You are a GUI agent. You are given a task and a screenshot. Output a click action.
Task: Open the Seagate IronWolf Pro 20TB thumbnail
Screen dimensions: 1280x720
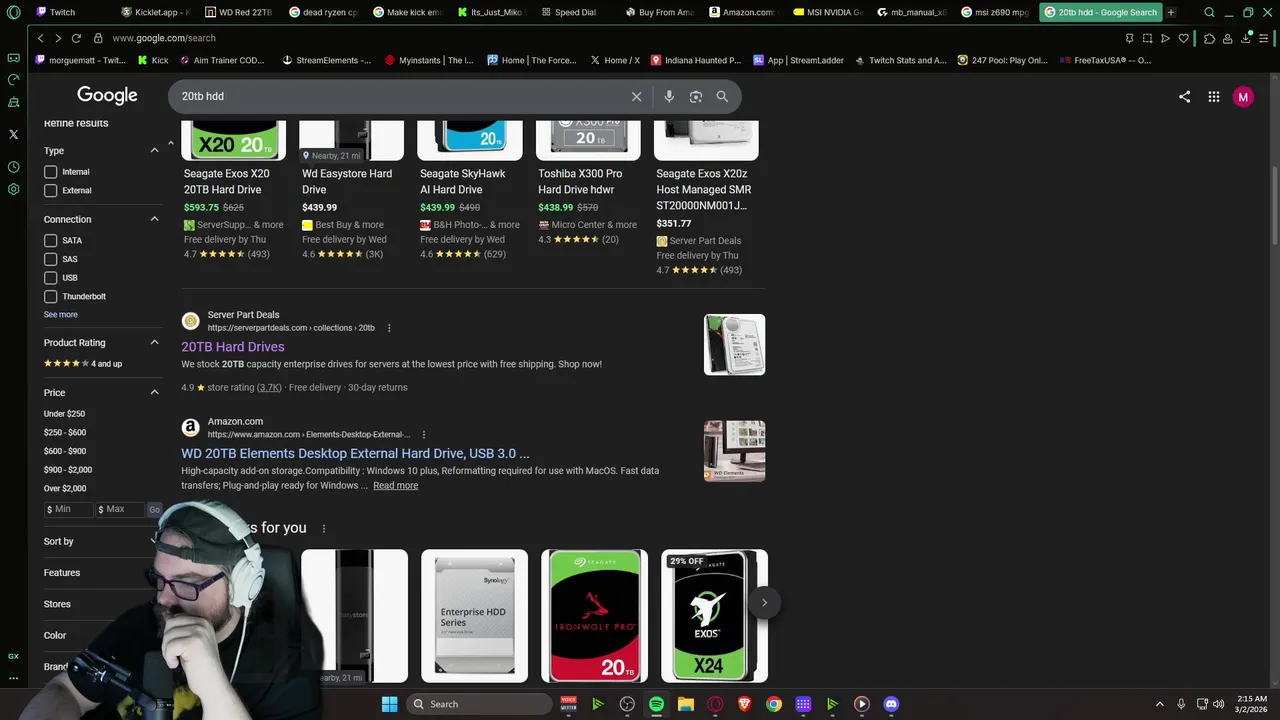pos(595,616)
